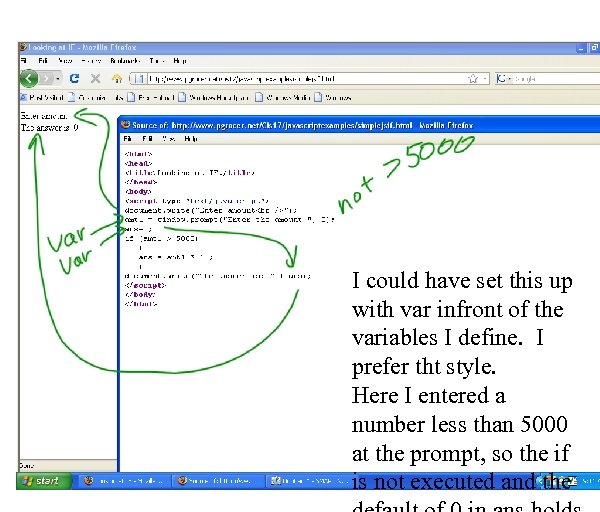Switch to third taskbar application button
The image size is (600, 512).
(x=309, y=481)
